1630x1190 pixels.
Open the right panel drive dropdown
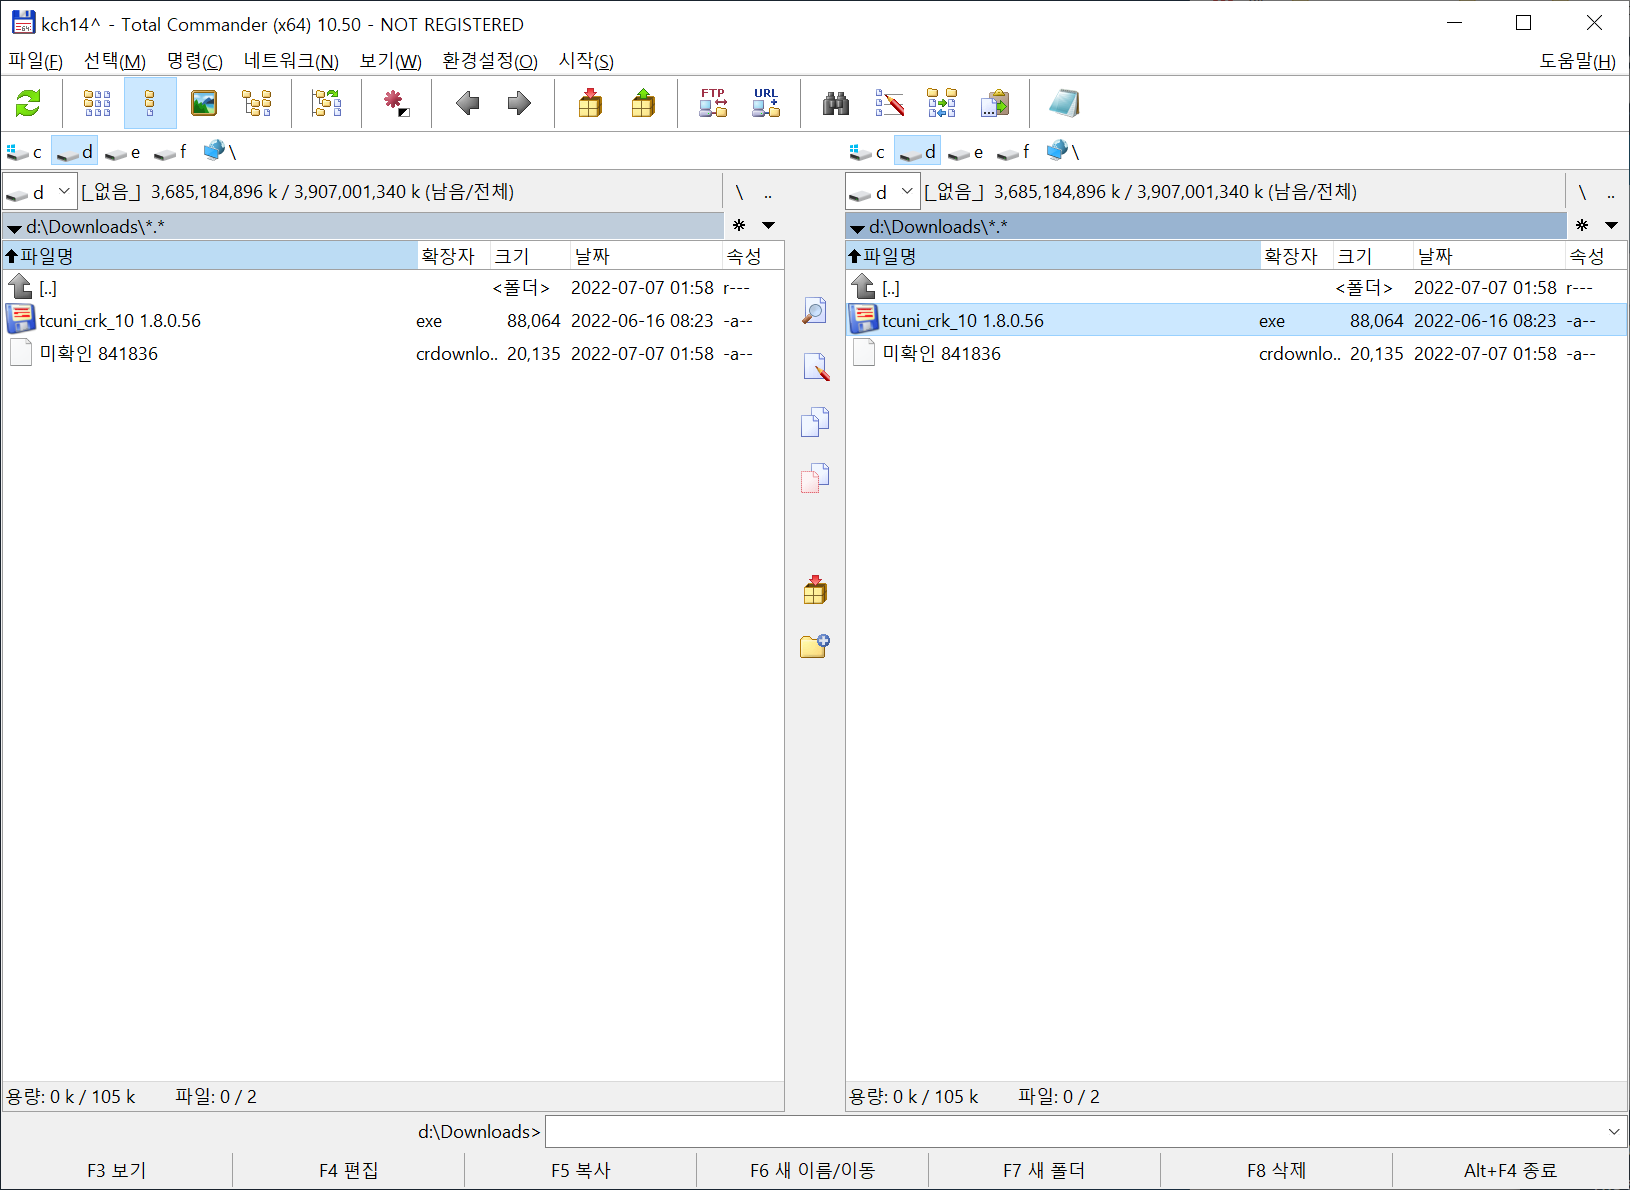pos(883,192)
